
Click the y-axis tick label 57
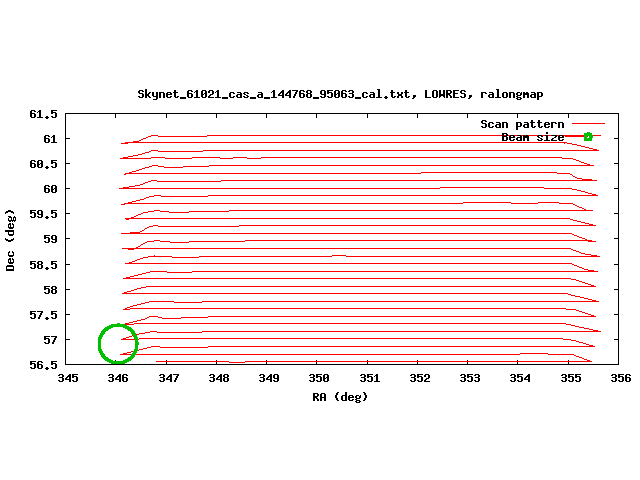[x=51, y=340]
